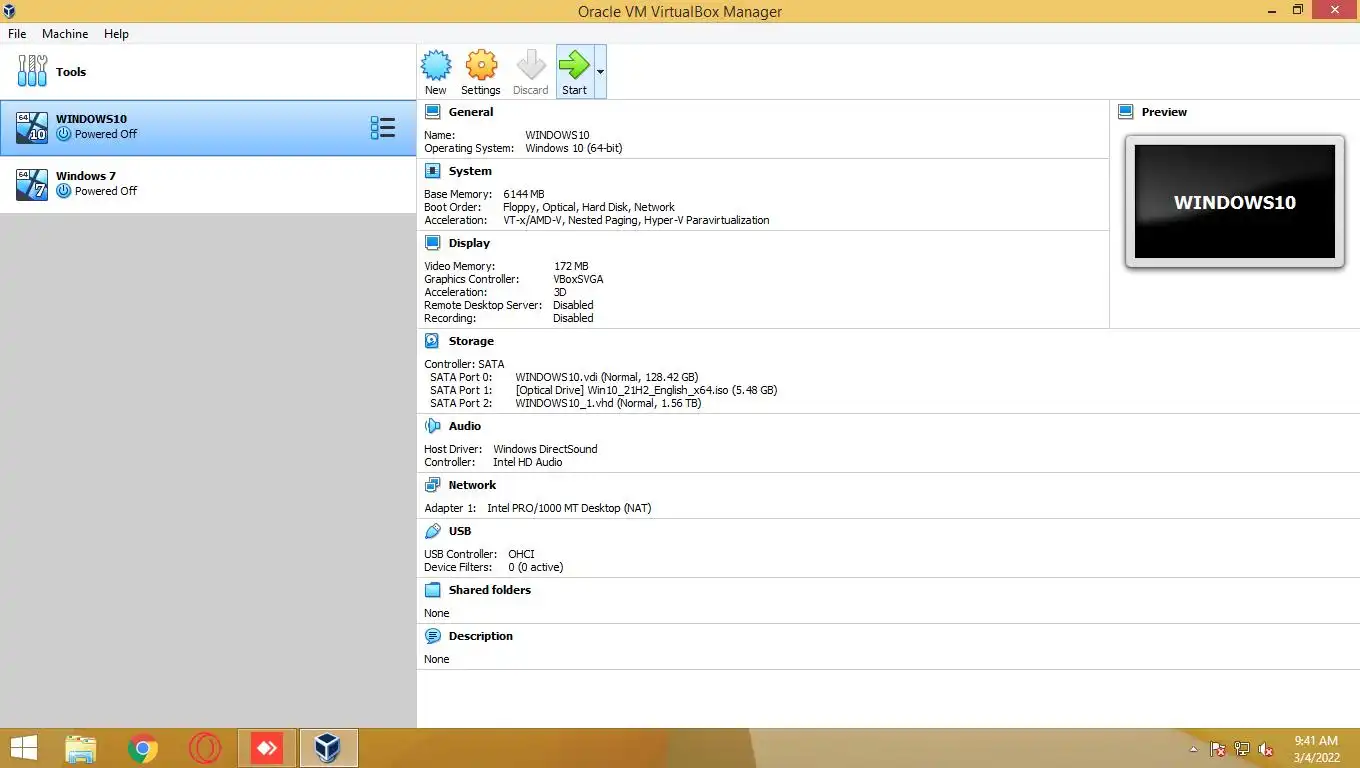Click the Preview panel header
The image size is (1360, 768).
pos(1164,112)
